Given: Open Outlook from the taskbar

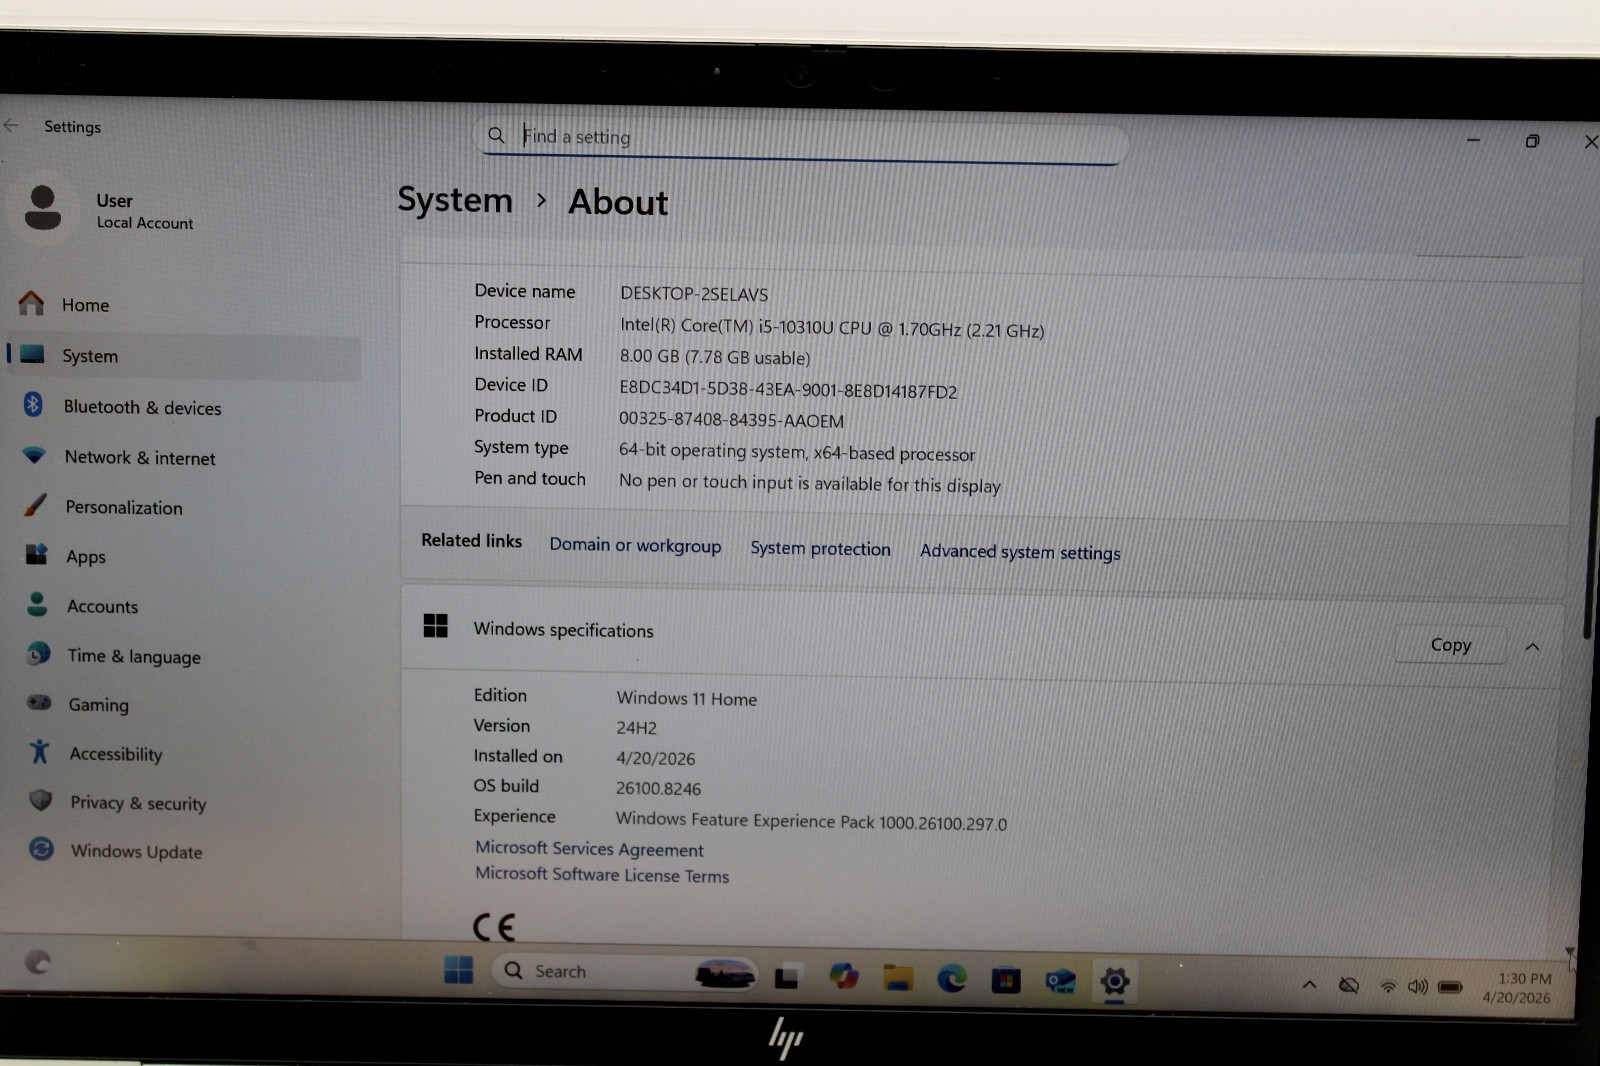Looking at the screenshot, I should coord(1060,981).
